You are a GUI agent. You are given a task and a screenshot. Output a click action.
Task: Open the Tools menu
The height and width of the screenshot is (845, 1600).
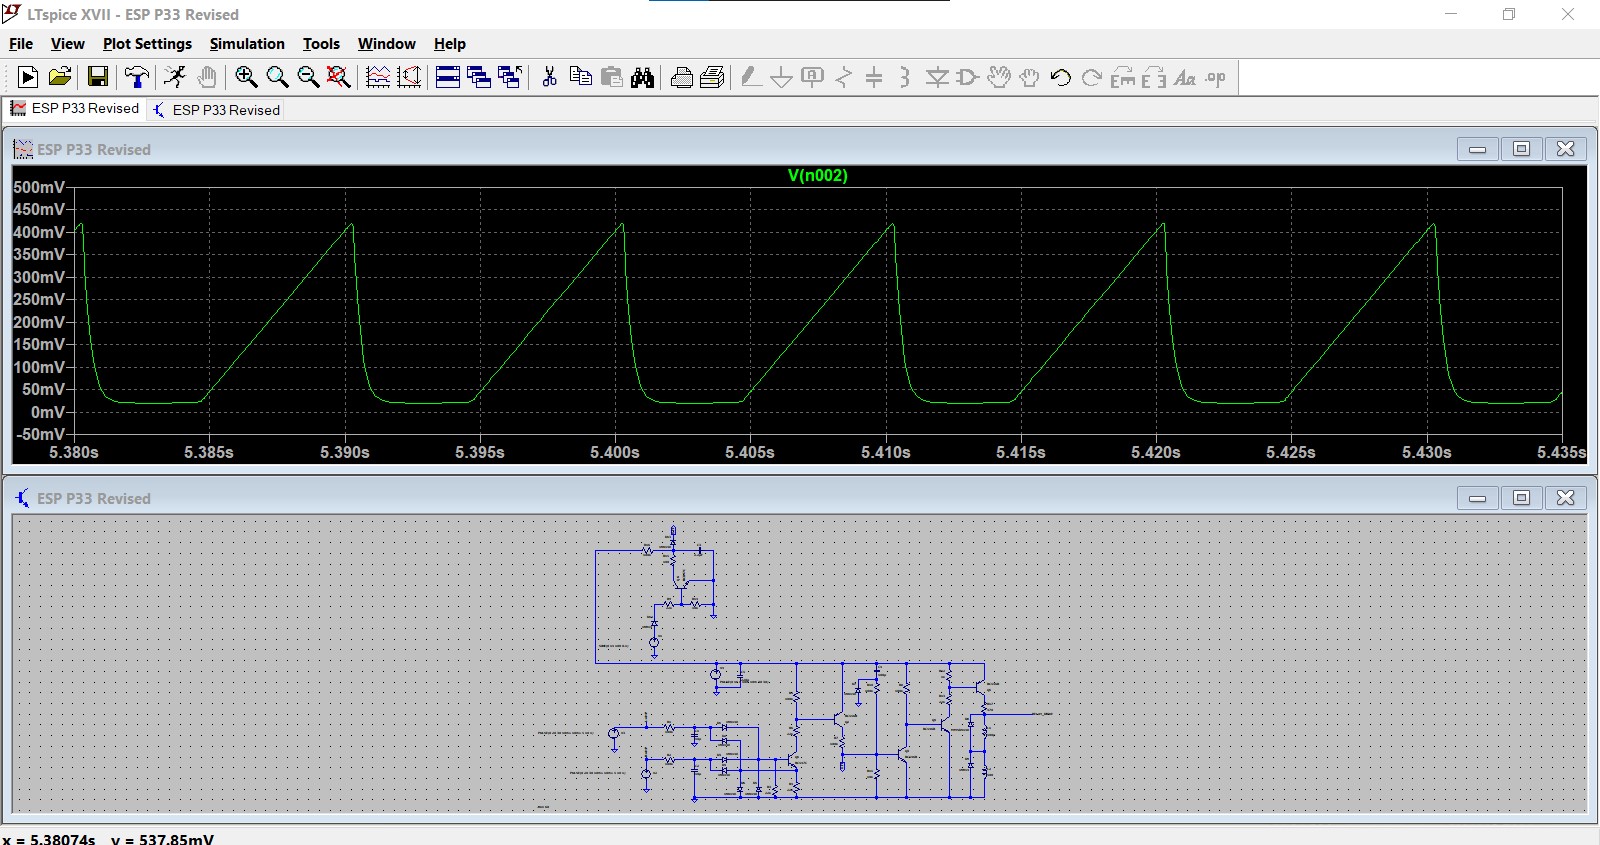click(x=321, y=44)
